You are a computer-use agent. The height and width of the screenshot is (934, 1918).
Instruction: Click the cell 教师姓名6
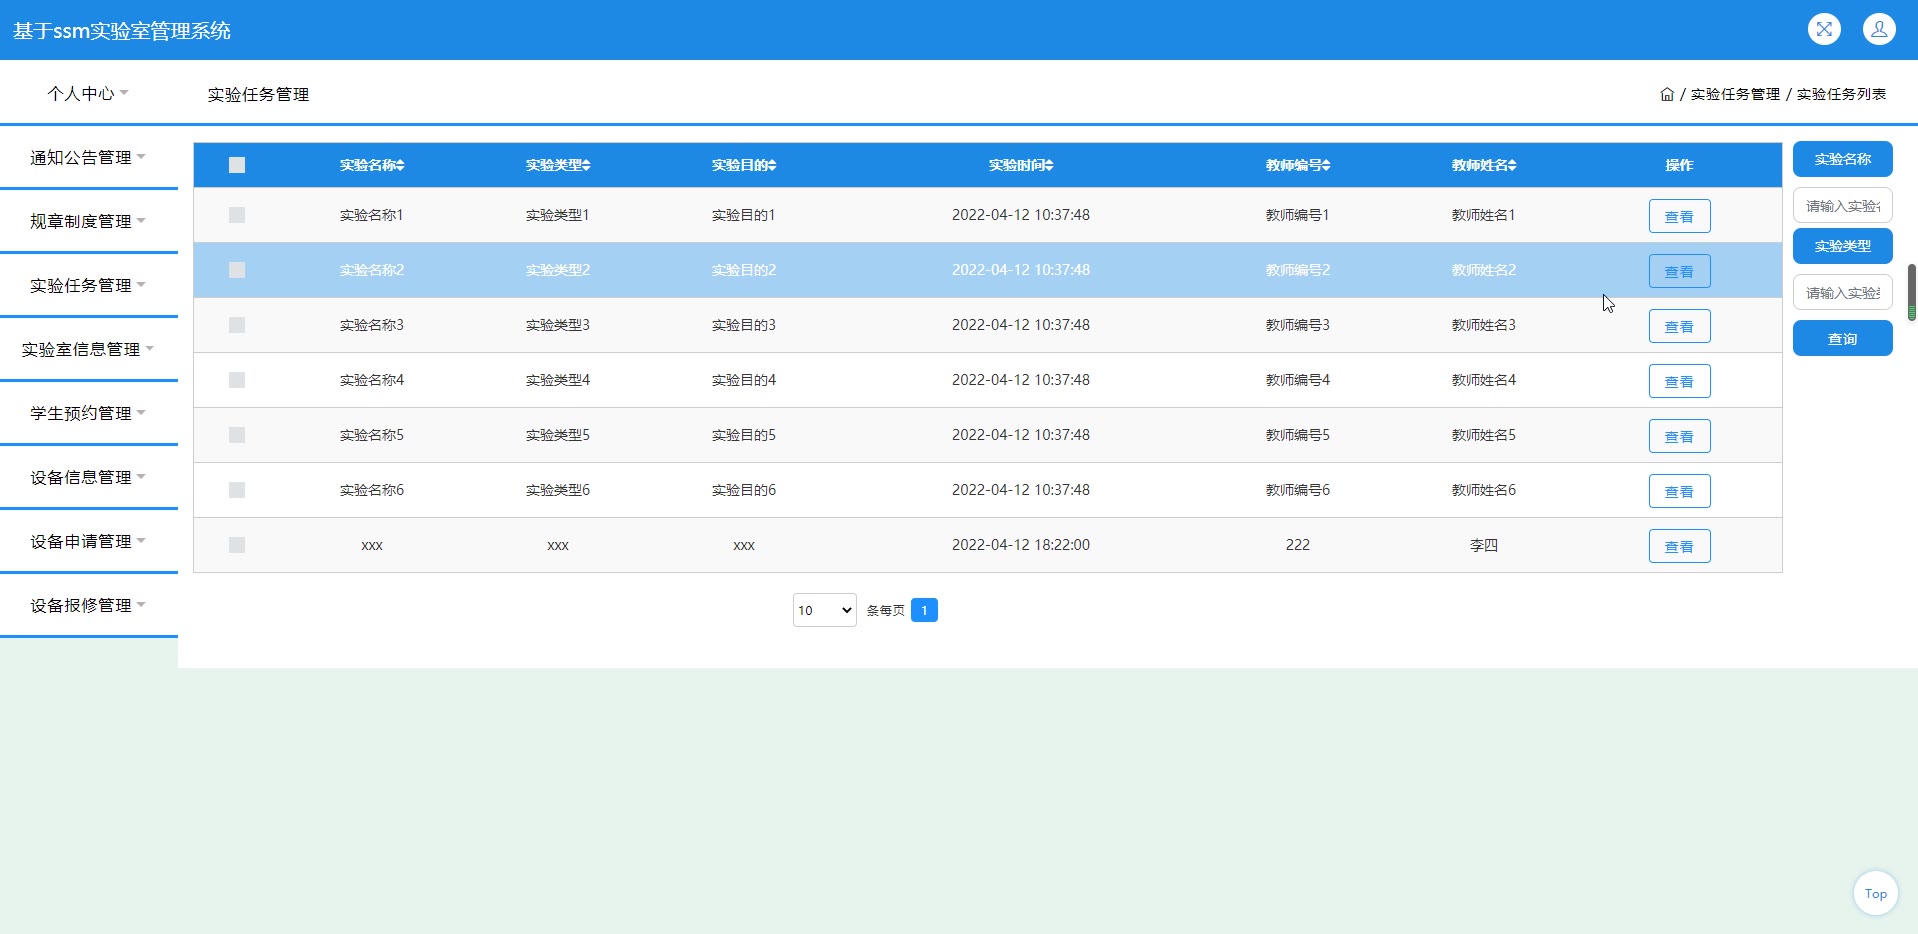click(1483, 490)
